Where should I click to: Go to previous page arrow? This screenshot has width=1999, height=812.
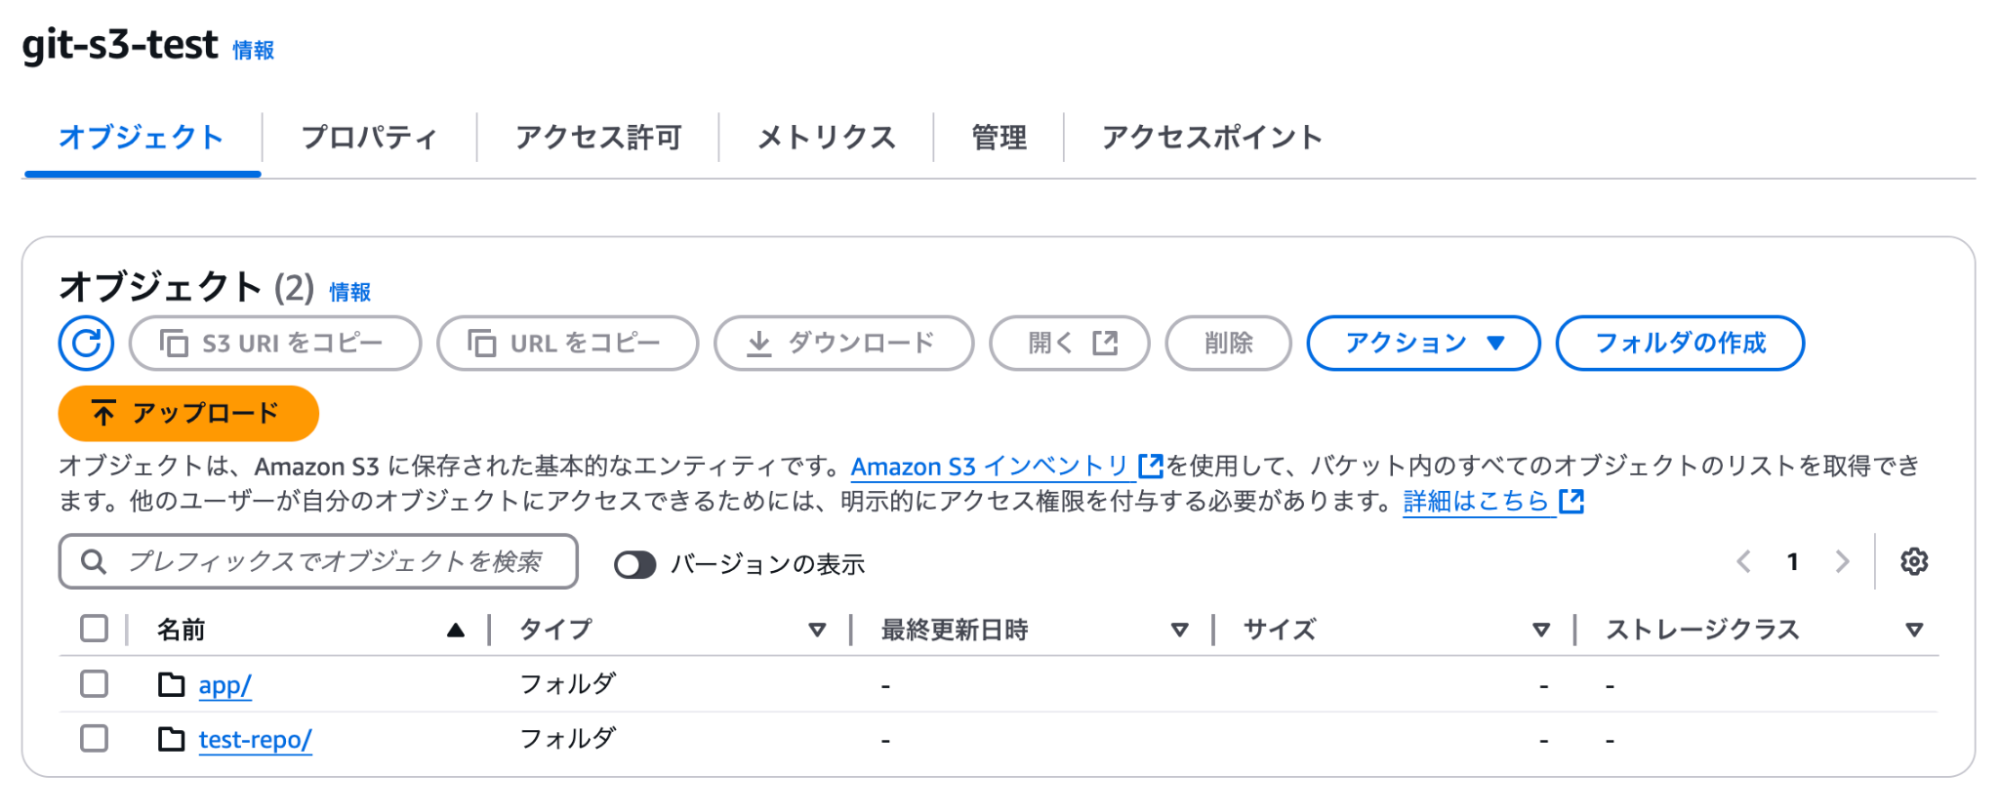(x=1744, y=562)
